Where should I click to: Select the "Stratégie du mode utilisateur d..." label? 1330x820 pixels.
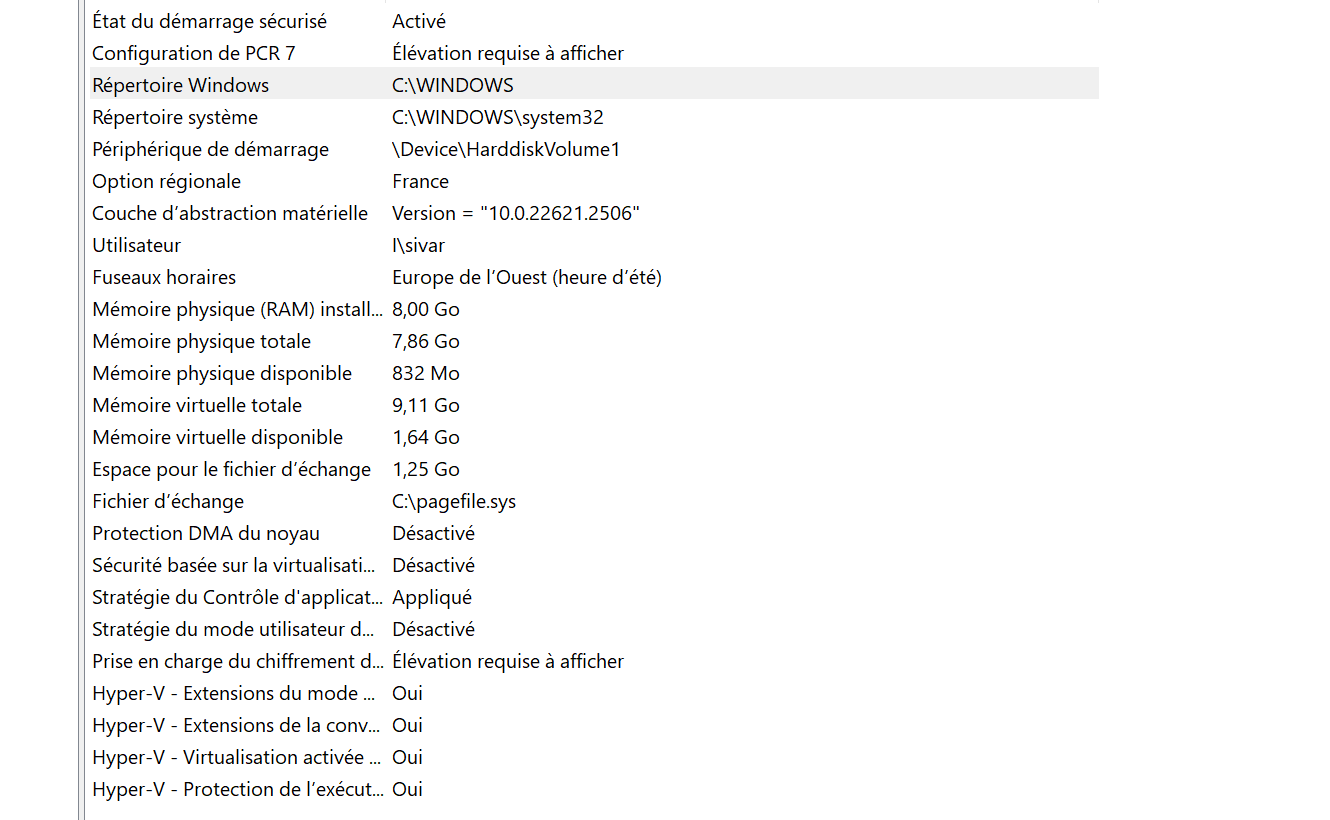[233, 629]
